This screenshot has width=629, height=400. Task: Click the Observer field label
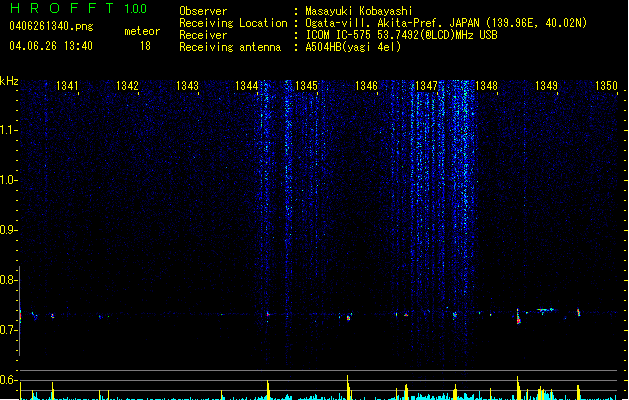click(203, 11)
